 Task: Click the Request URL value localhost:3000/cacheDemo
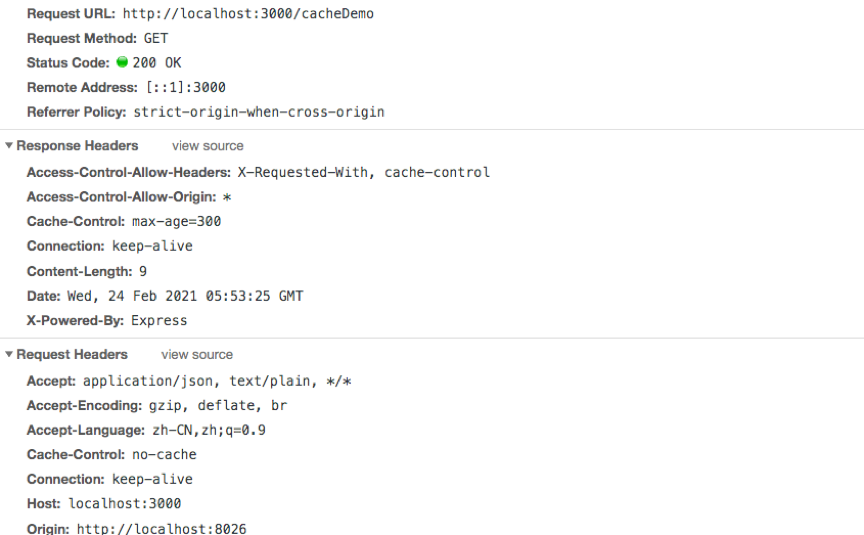pos(248,14)
